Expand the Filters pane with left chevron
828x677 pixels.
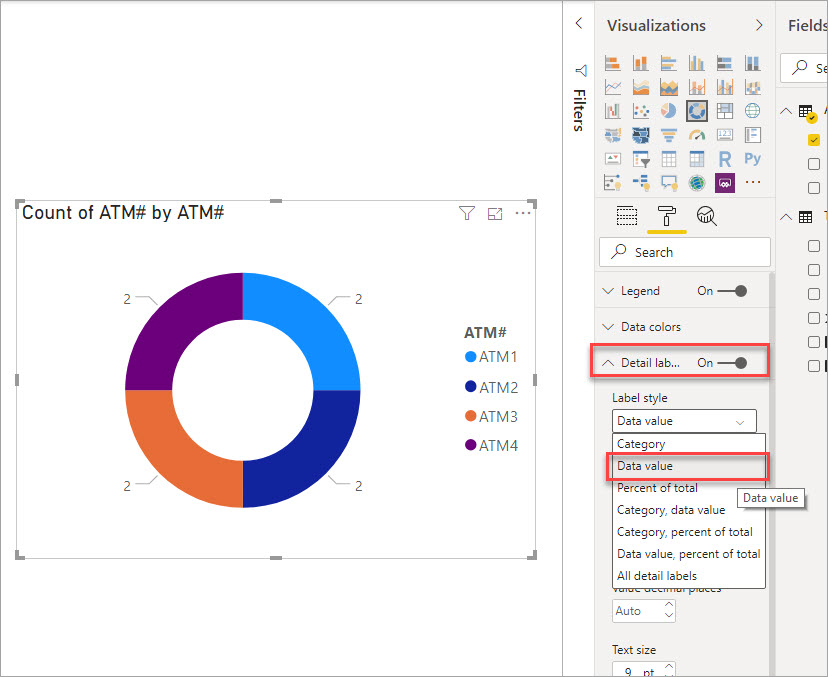[x=579, y=23]
